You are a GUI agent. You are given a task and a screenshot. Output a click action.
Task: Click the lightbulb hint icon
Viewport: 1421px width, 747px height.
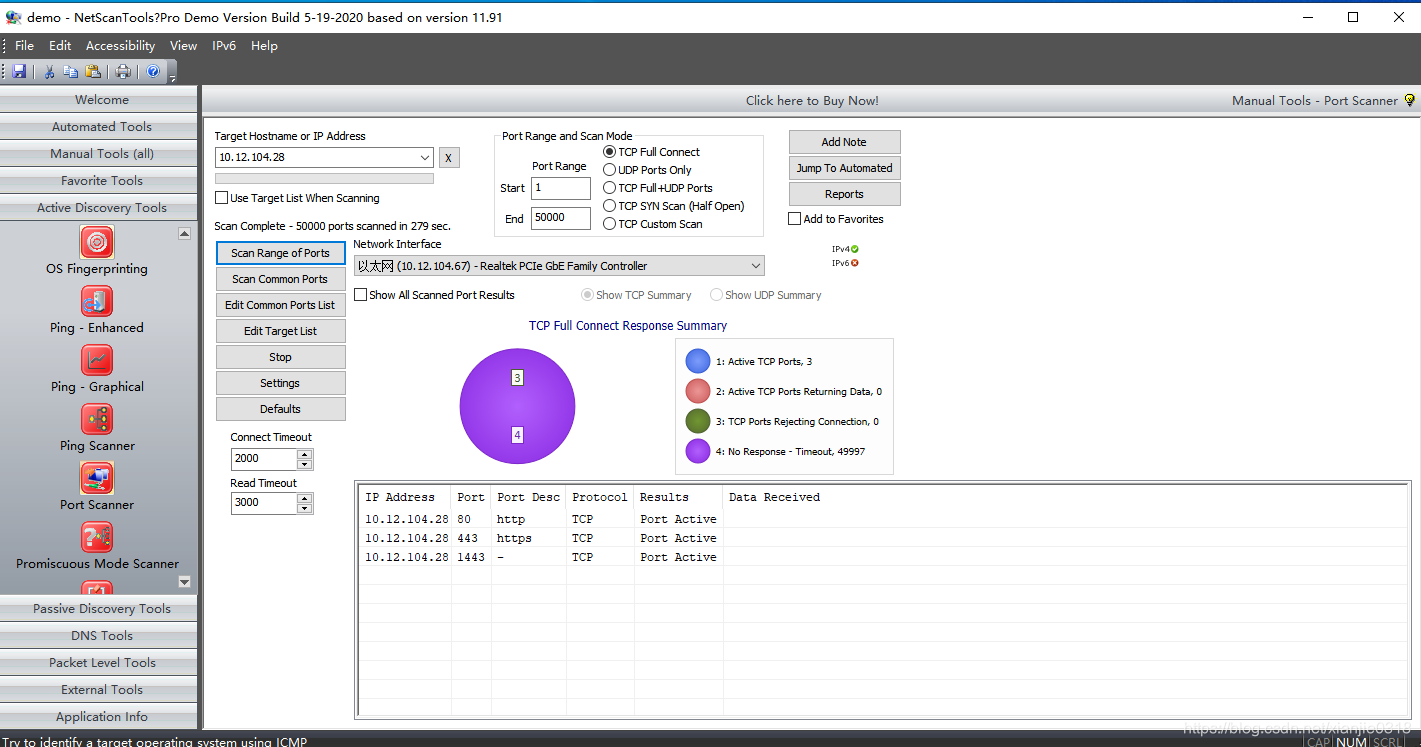click(x=1409, y=100)
